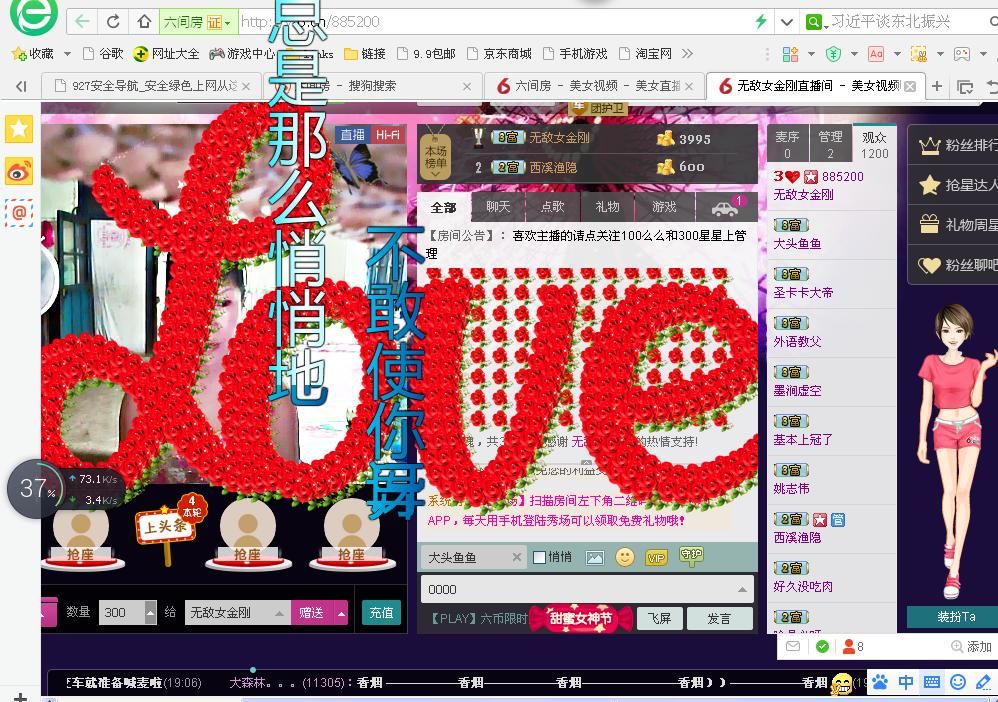
Task: Click the 甜蜜女神节 event banner
Action: pyautogui.click(x=580, y=619)
